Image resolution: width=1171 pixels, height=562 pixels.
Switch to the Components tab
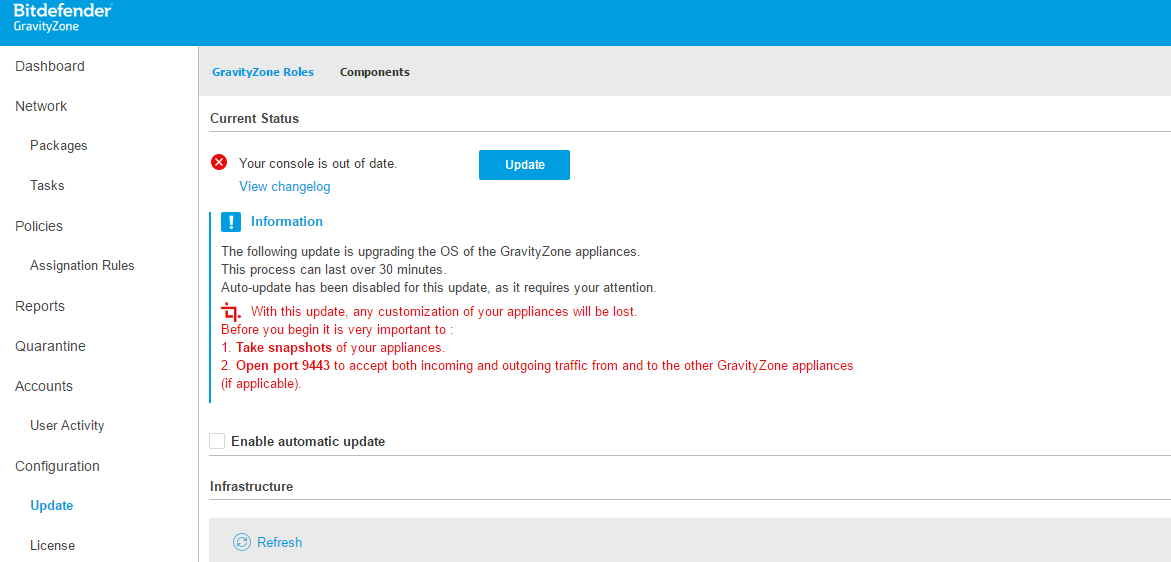coord(374,72)
